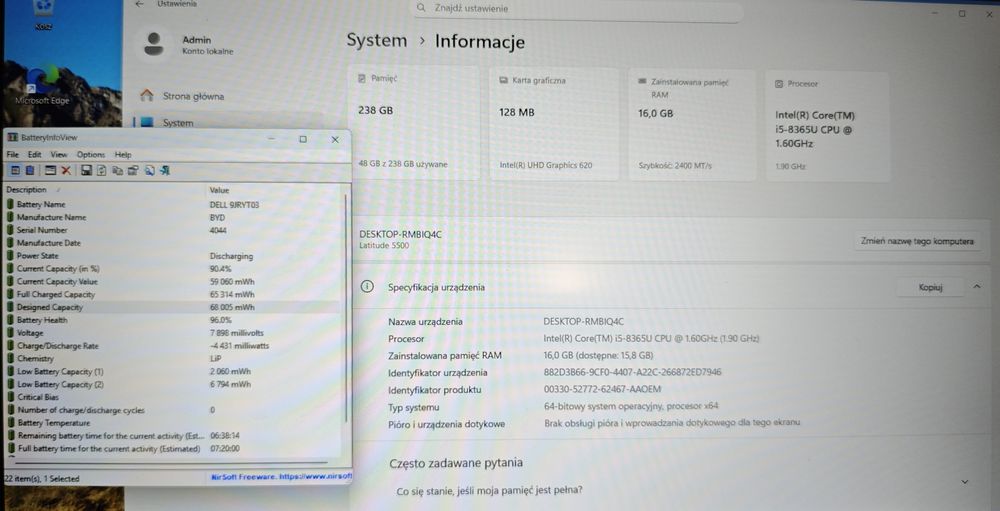Select the Voltage row
Image resolution: width=1000 pixels, height=511 pixels.
pos(172,332)
